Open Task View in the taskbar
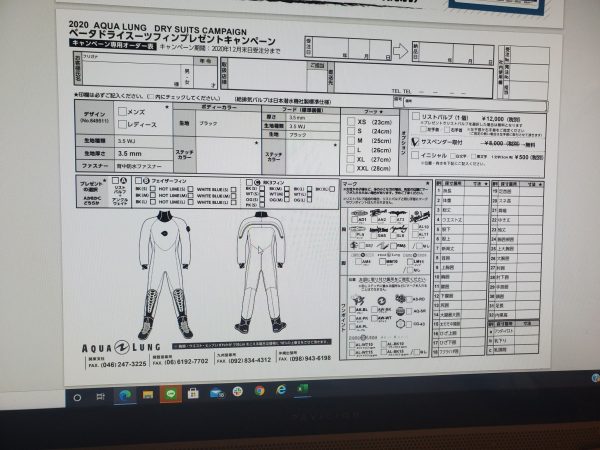The width and height of the screenshot is (600, 450). pos(101,395)
